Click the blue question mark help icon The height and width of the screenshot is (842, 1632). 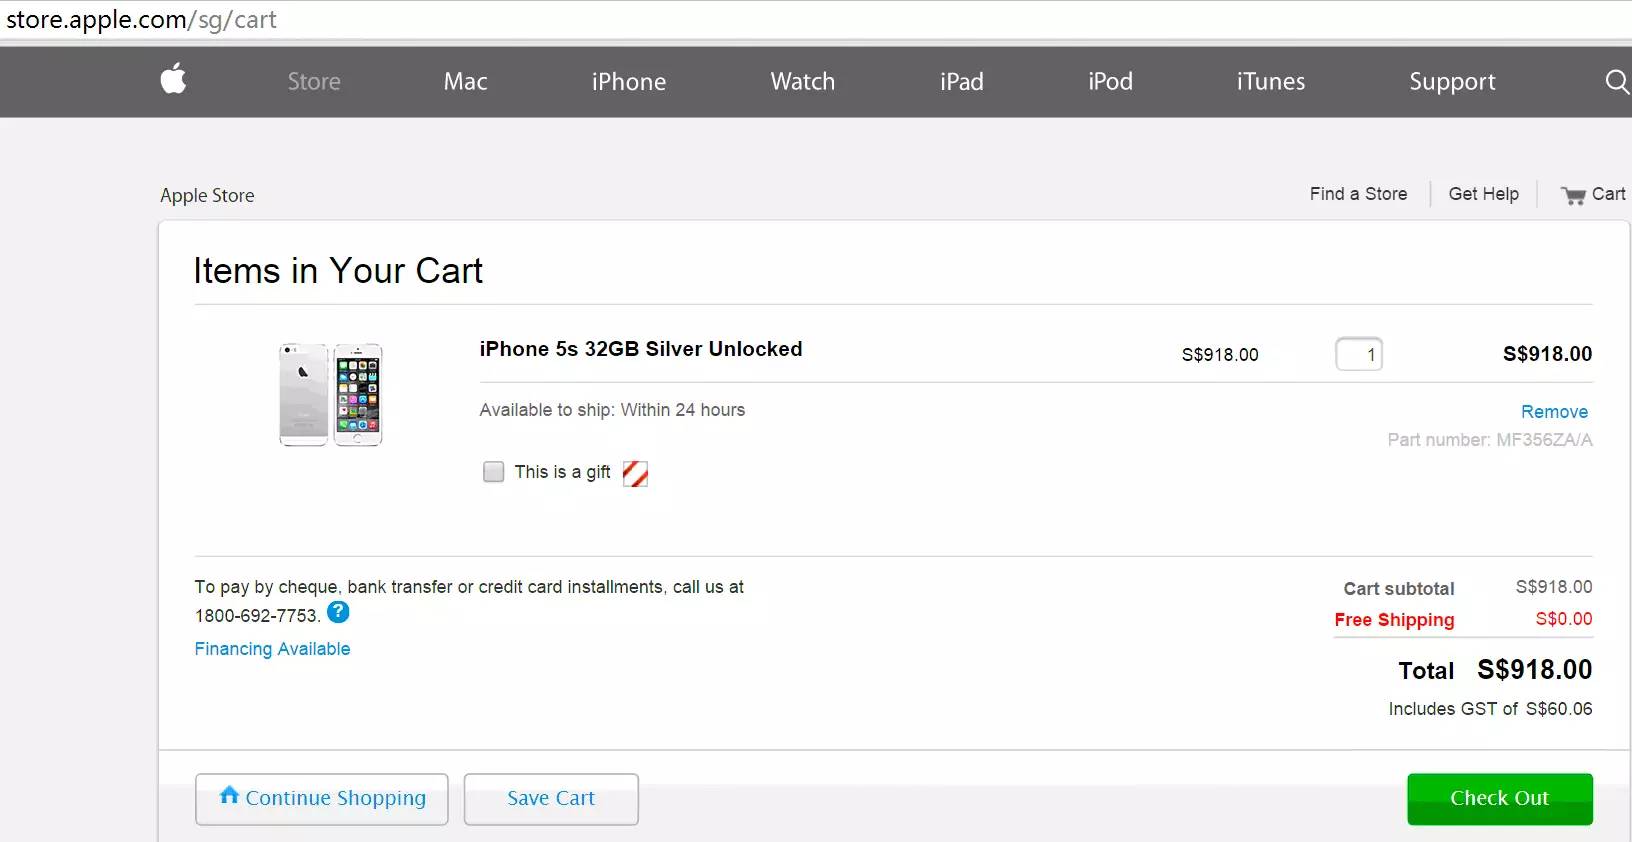(x=338, y=612)
